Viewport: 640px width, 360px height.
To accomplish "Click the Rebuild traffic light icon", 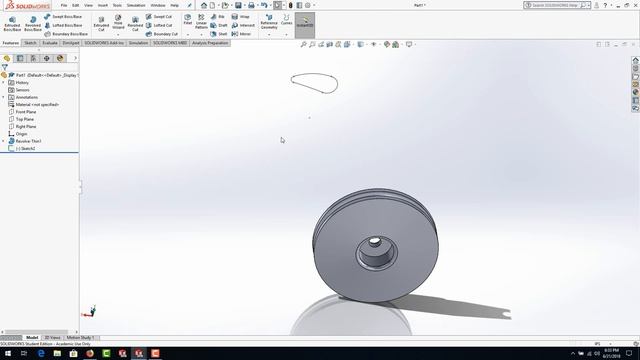I will pos(290,5).
